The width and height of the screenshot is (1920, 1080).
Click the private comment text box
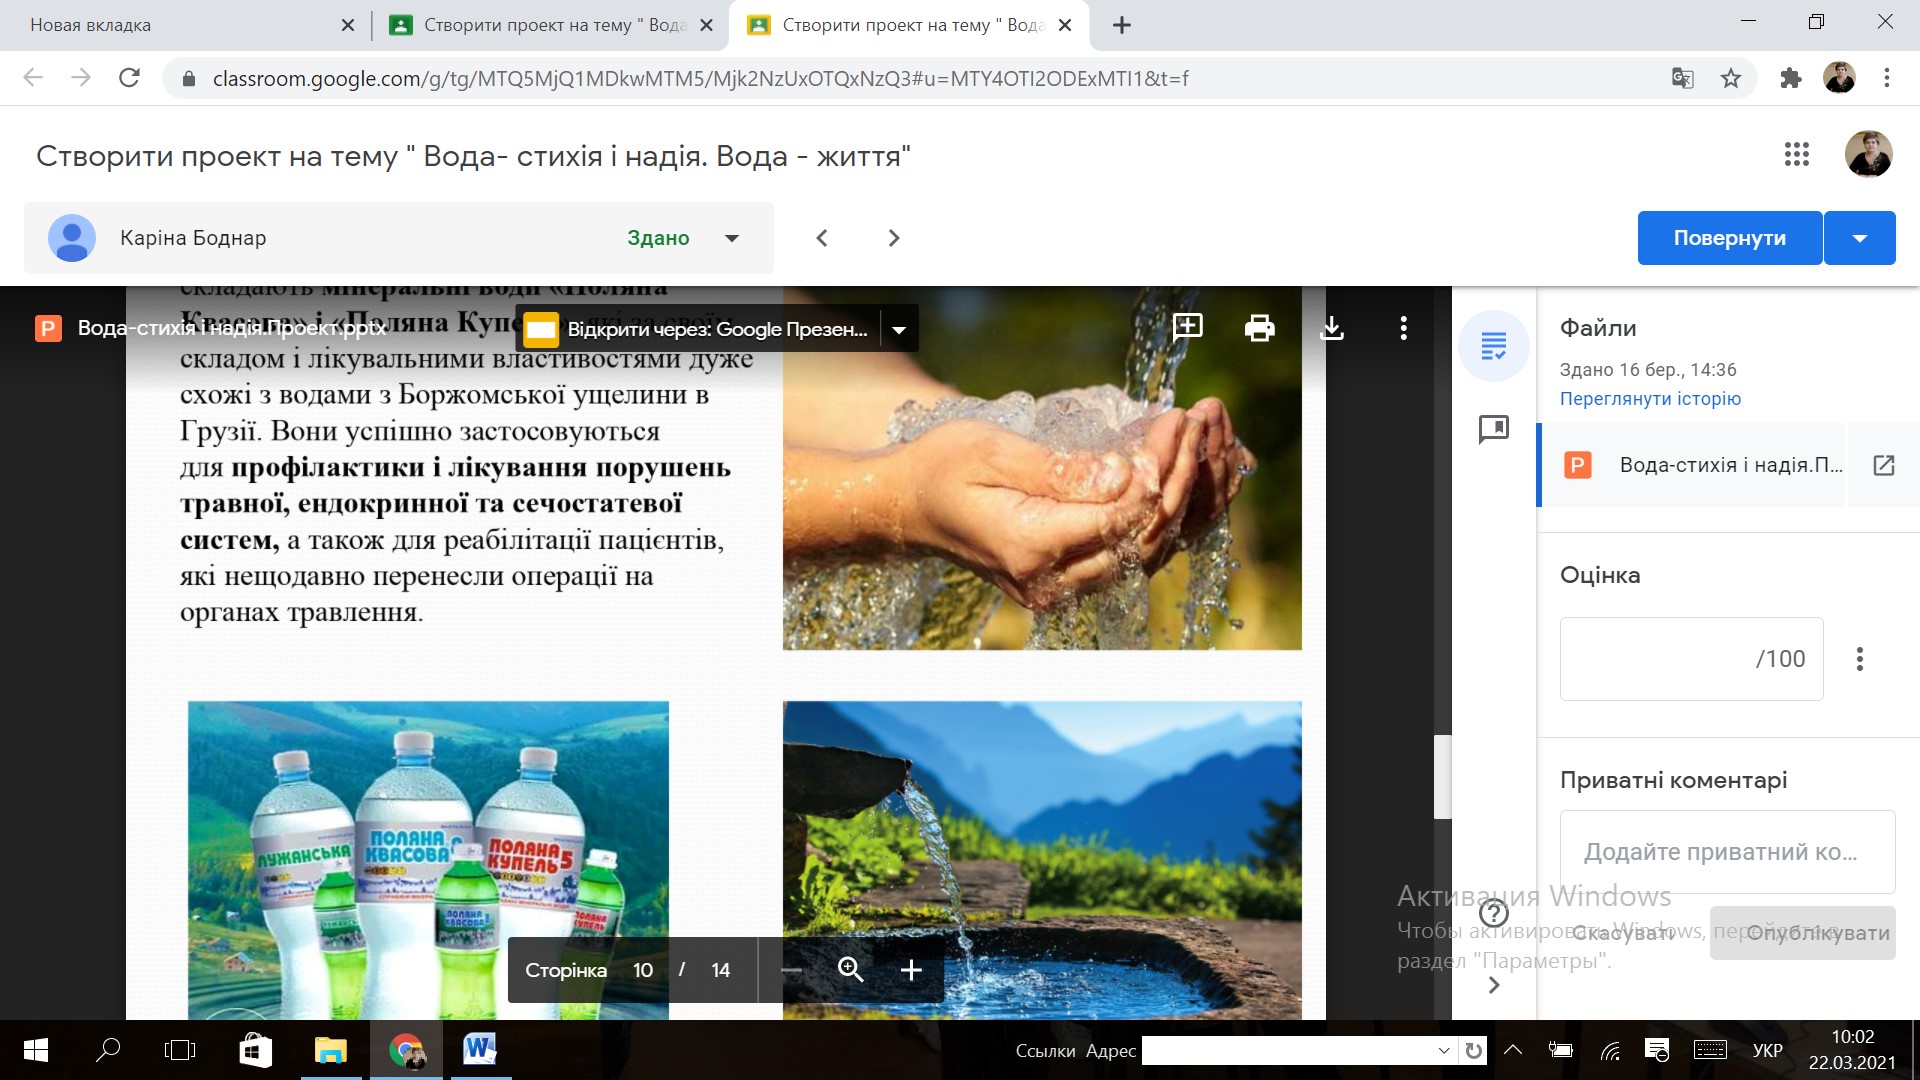[x=1728, y=852]
